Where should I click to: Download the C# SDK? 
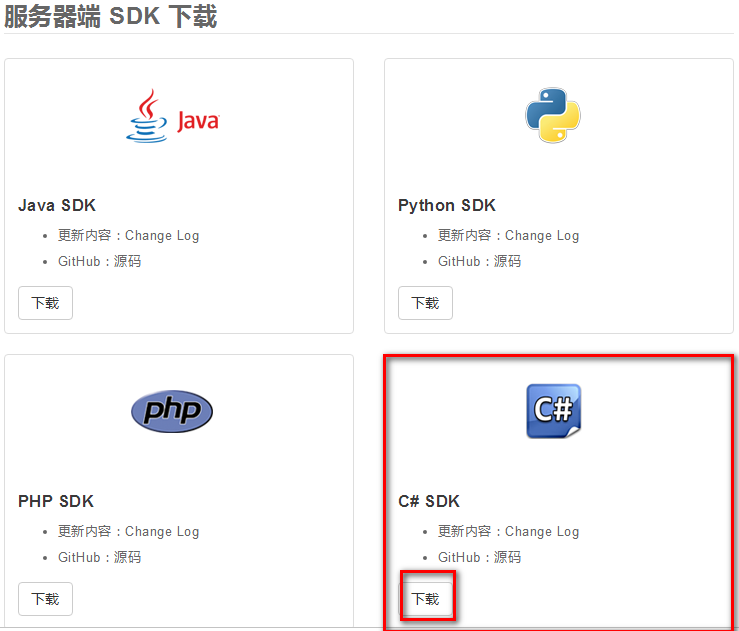point(425,599)
